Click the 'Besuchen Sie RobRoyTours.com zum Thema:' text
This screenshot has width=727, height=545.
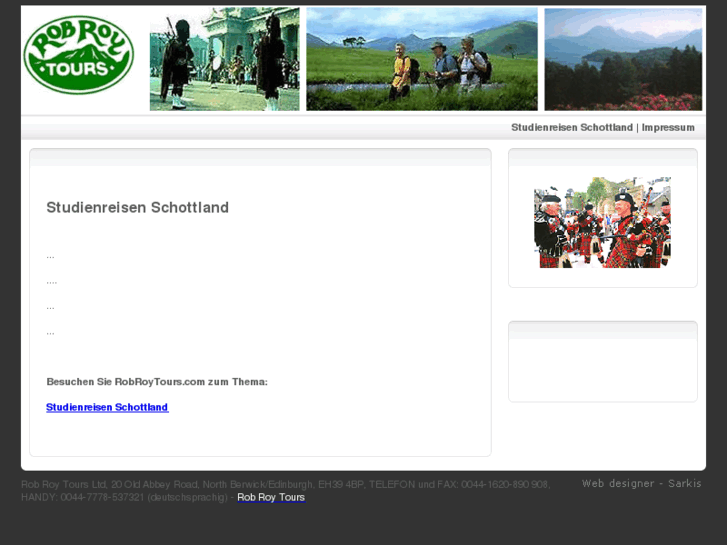(157, 382)
